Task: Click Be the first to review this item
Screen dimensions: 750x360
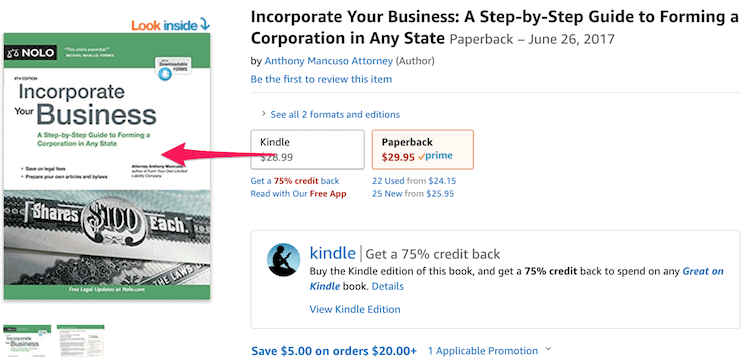Action: [321, 79]
